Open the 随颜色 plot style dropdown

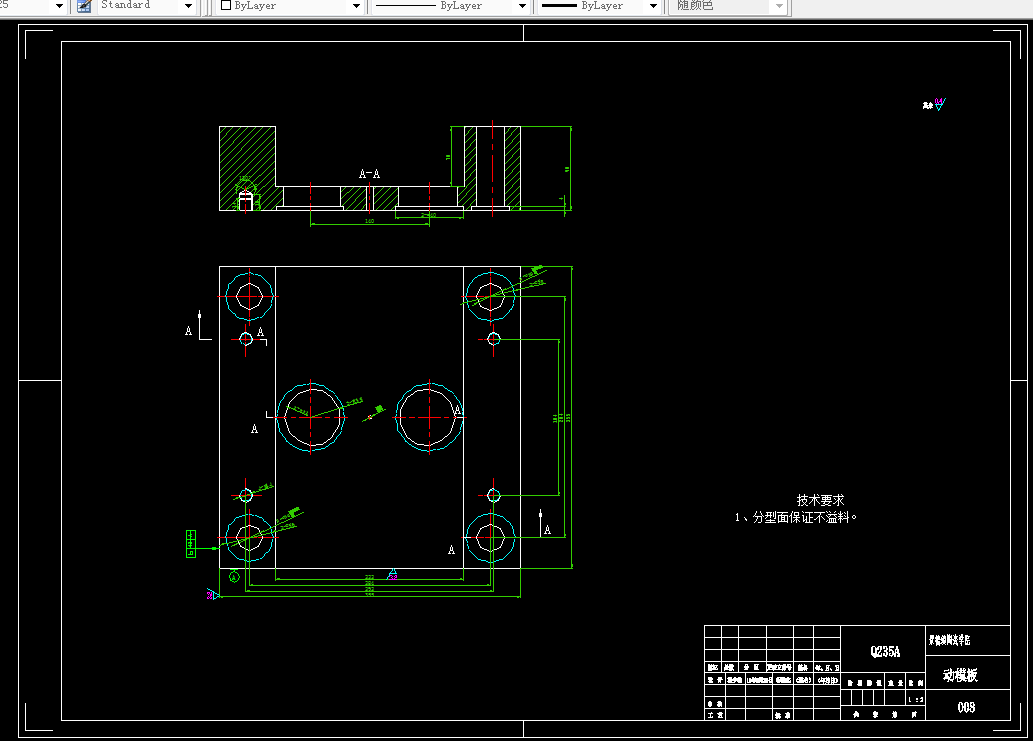[779, 6]
